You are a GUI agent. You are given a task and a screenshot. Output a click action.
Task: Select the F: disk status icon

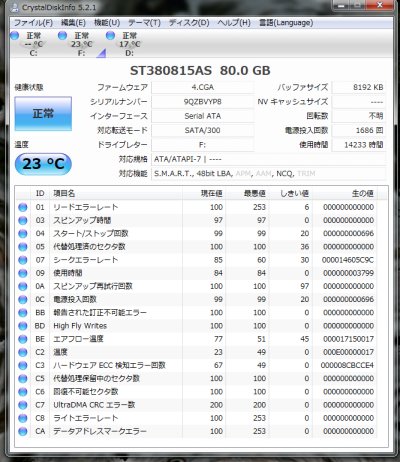point(62,35)
